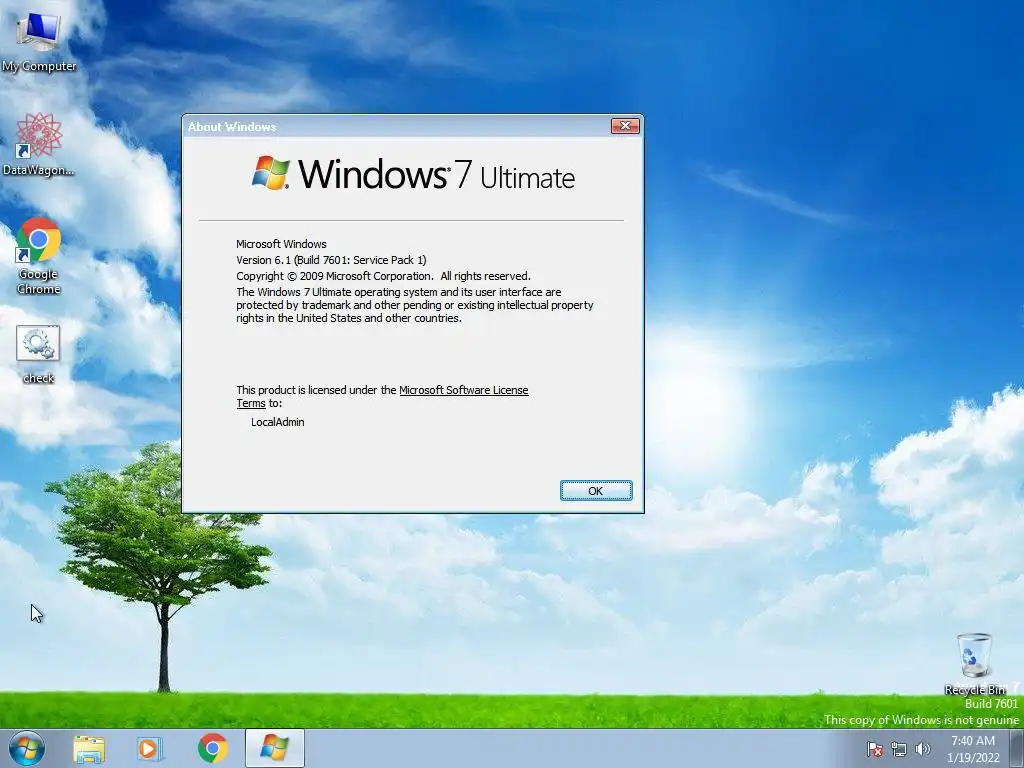Open Action Center flag in system tray
The width and height of the screenshot is (1024, 768).
tap(874, 749)
